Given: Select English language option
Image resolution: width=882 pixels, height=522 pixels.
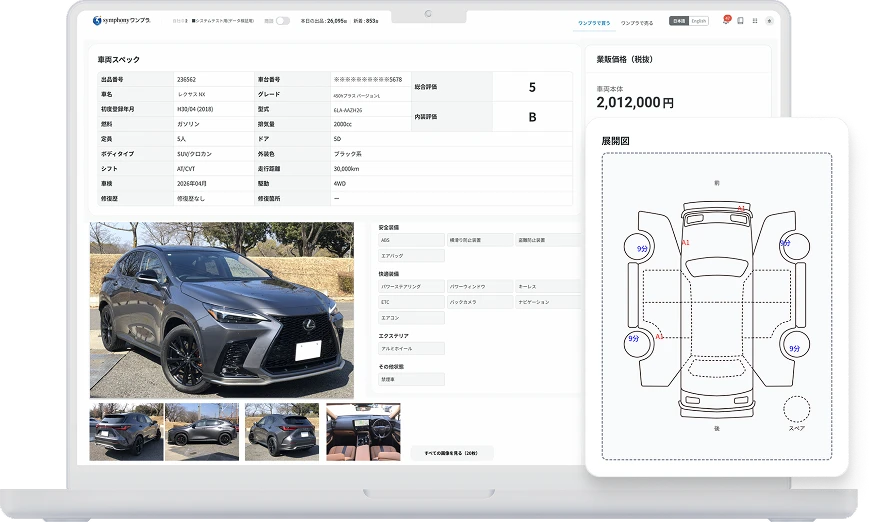Looking at the screenshot, I should 699,21.
